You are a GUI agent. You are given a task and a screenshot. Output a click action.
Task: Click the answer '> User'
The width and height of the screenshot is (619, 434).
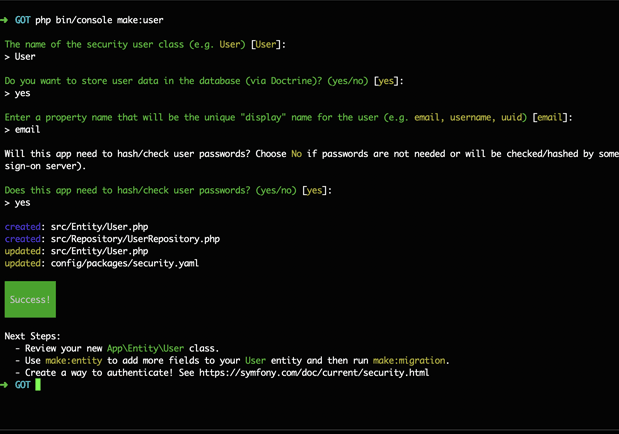point(20,56)
